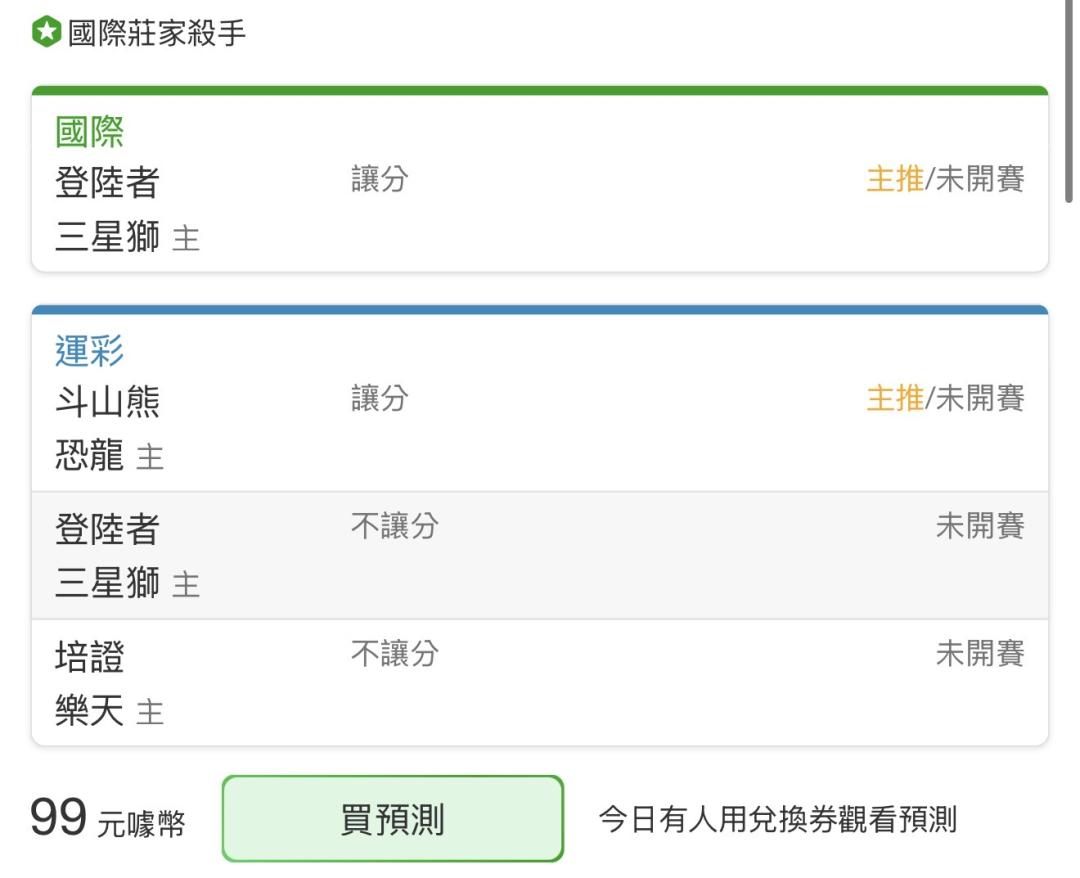Image resolution: width=1080 pixels, height=878 pixels.
Task: Open 三星獅 home team in 國際 section
Action: point(107,236)
